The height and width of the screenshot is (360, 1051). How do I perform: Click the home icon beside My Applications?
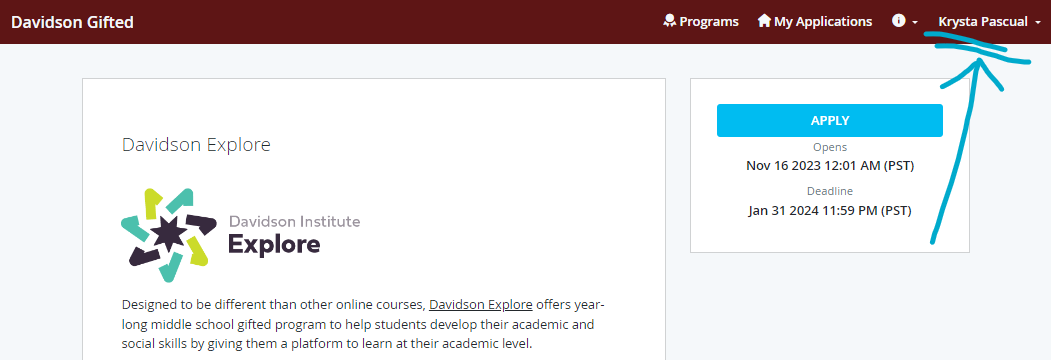764,21
